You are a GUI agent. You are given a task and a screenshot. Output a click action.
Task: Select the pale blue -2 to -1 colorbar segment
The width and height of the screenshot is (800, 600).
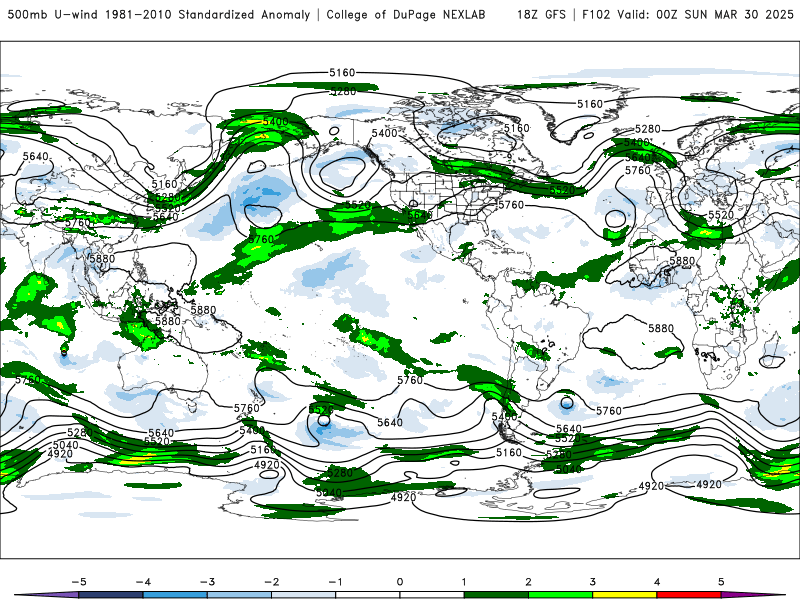click(x=304, y=595)
